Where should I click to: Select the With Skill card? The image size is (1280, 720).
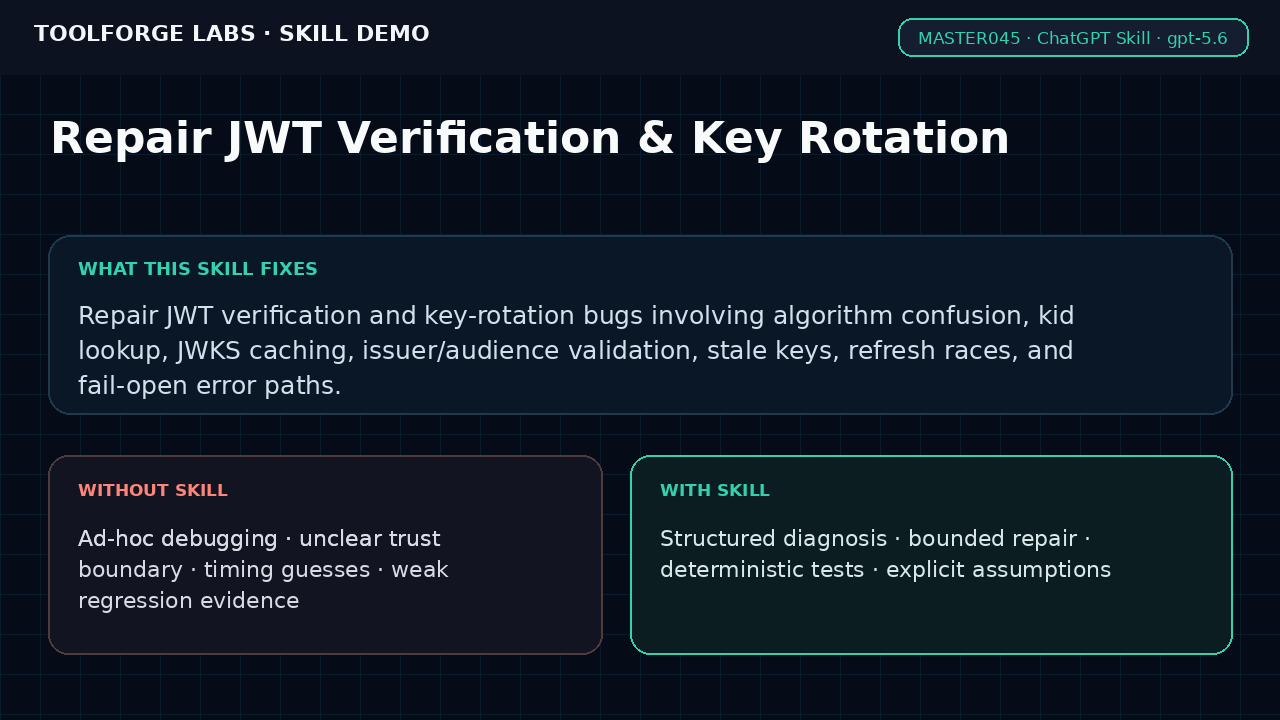(x=931, y=555)
